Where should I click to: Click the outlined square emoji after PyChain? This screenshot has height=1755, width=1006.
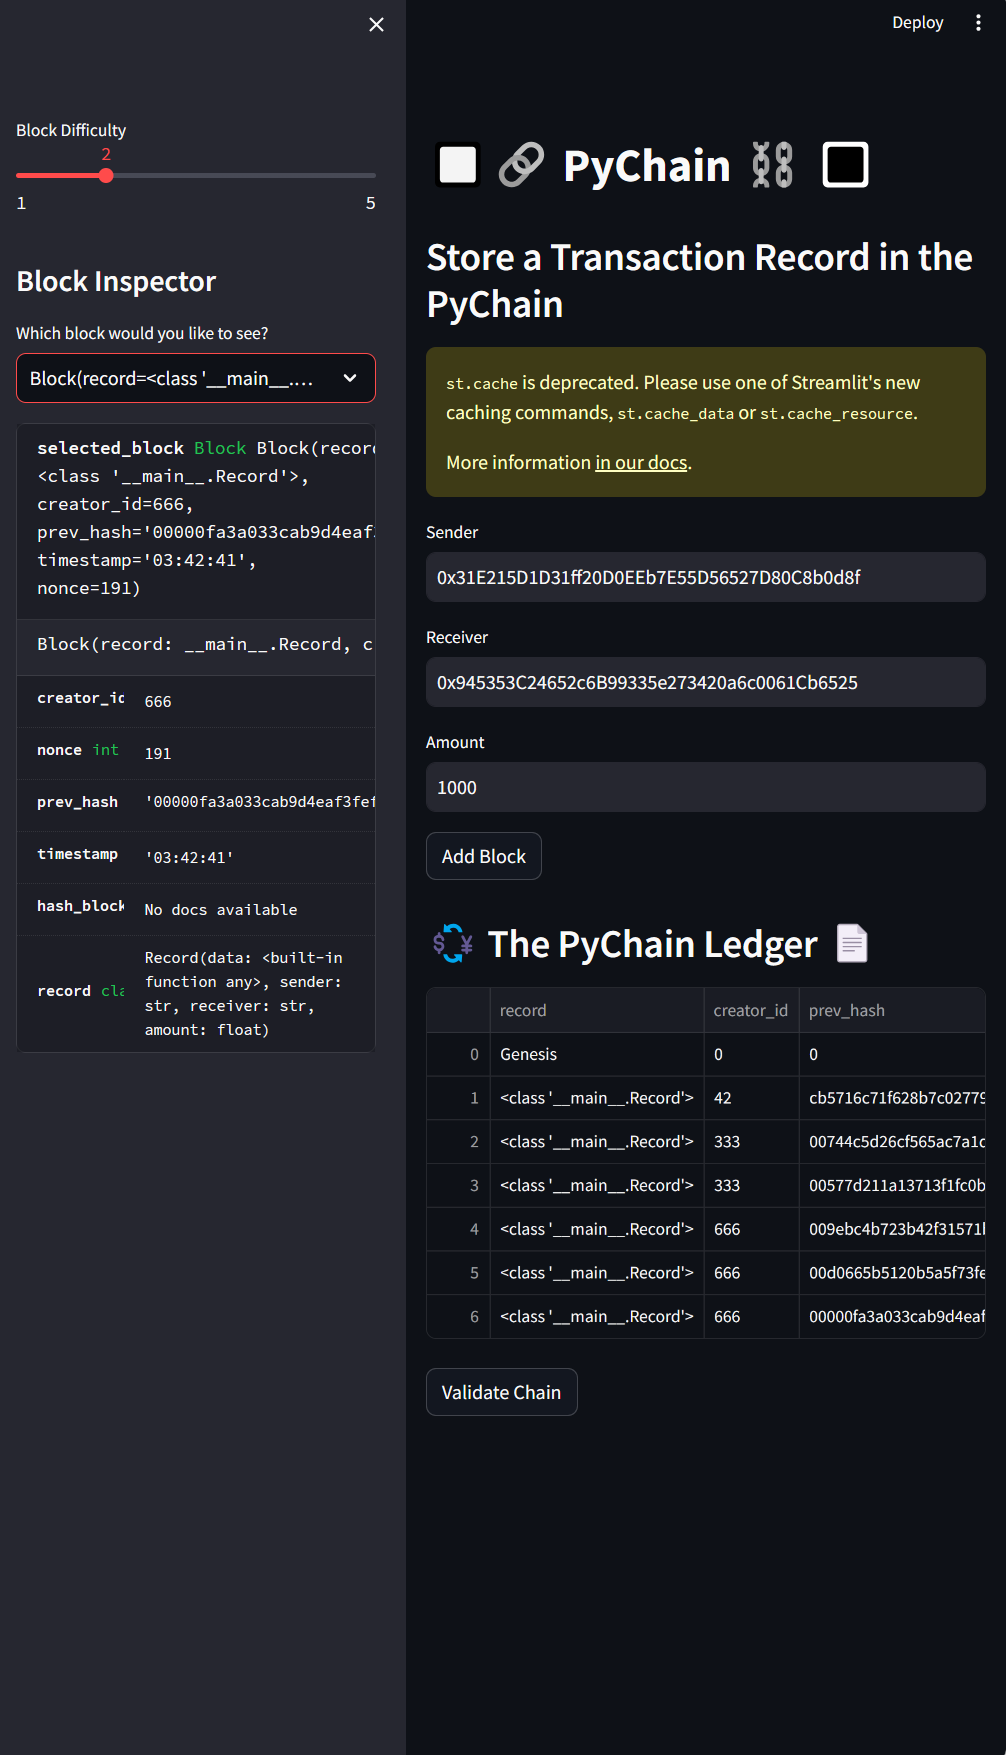click(x=845, y=165)
